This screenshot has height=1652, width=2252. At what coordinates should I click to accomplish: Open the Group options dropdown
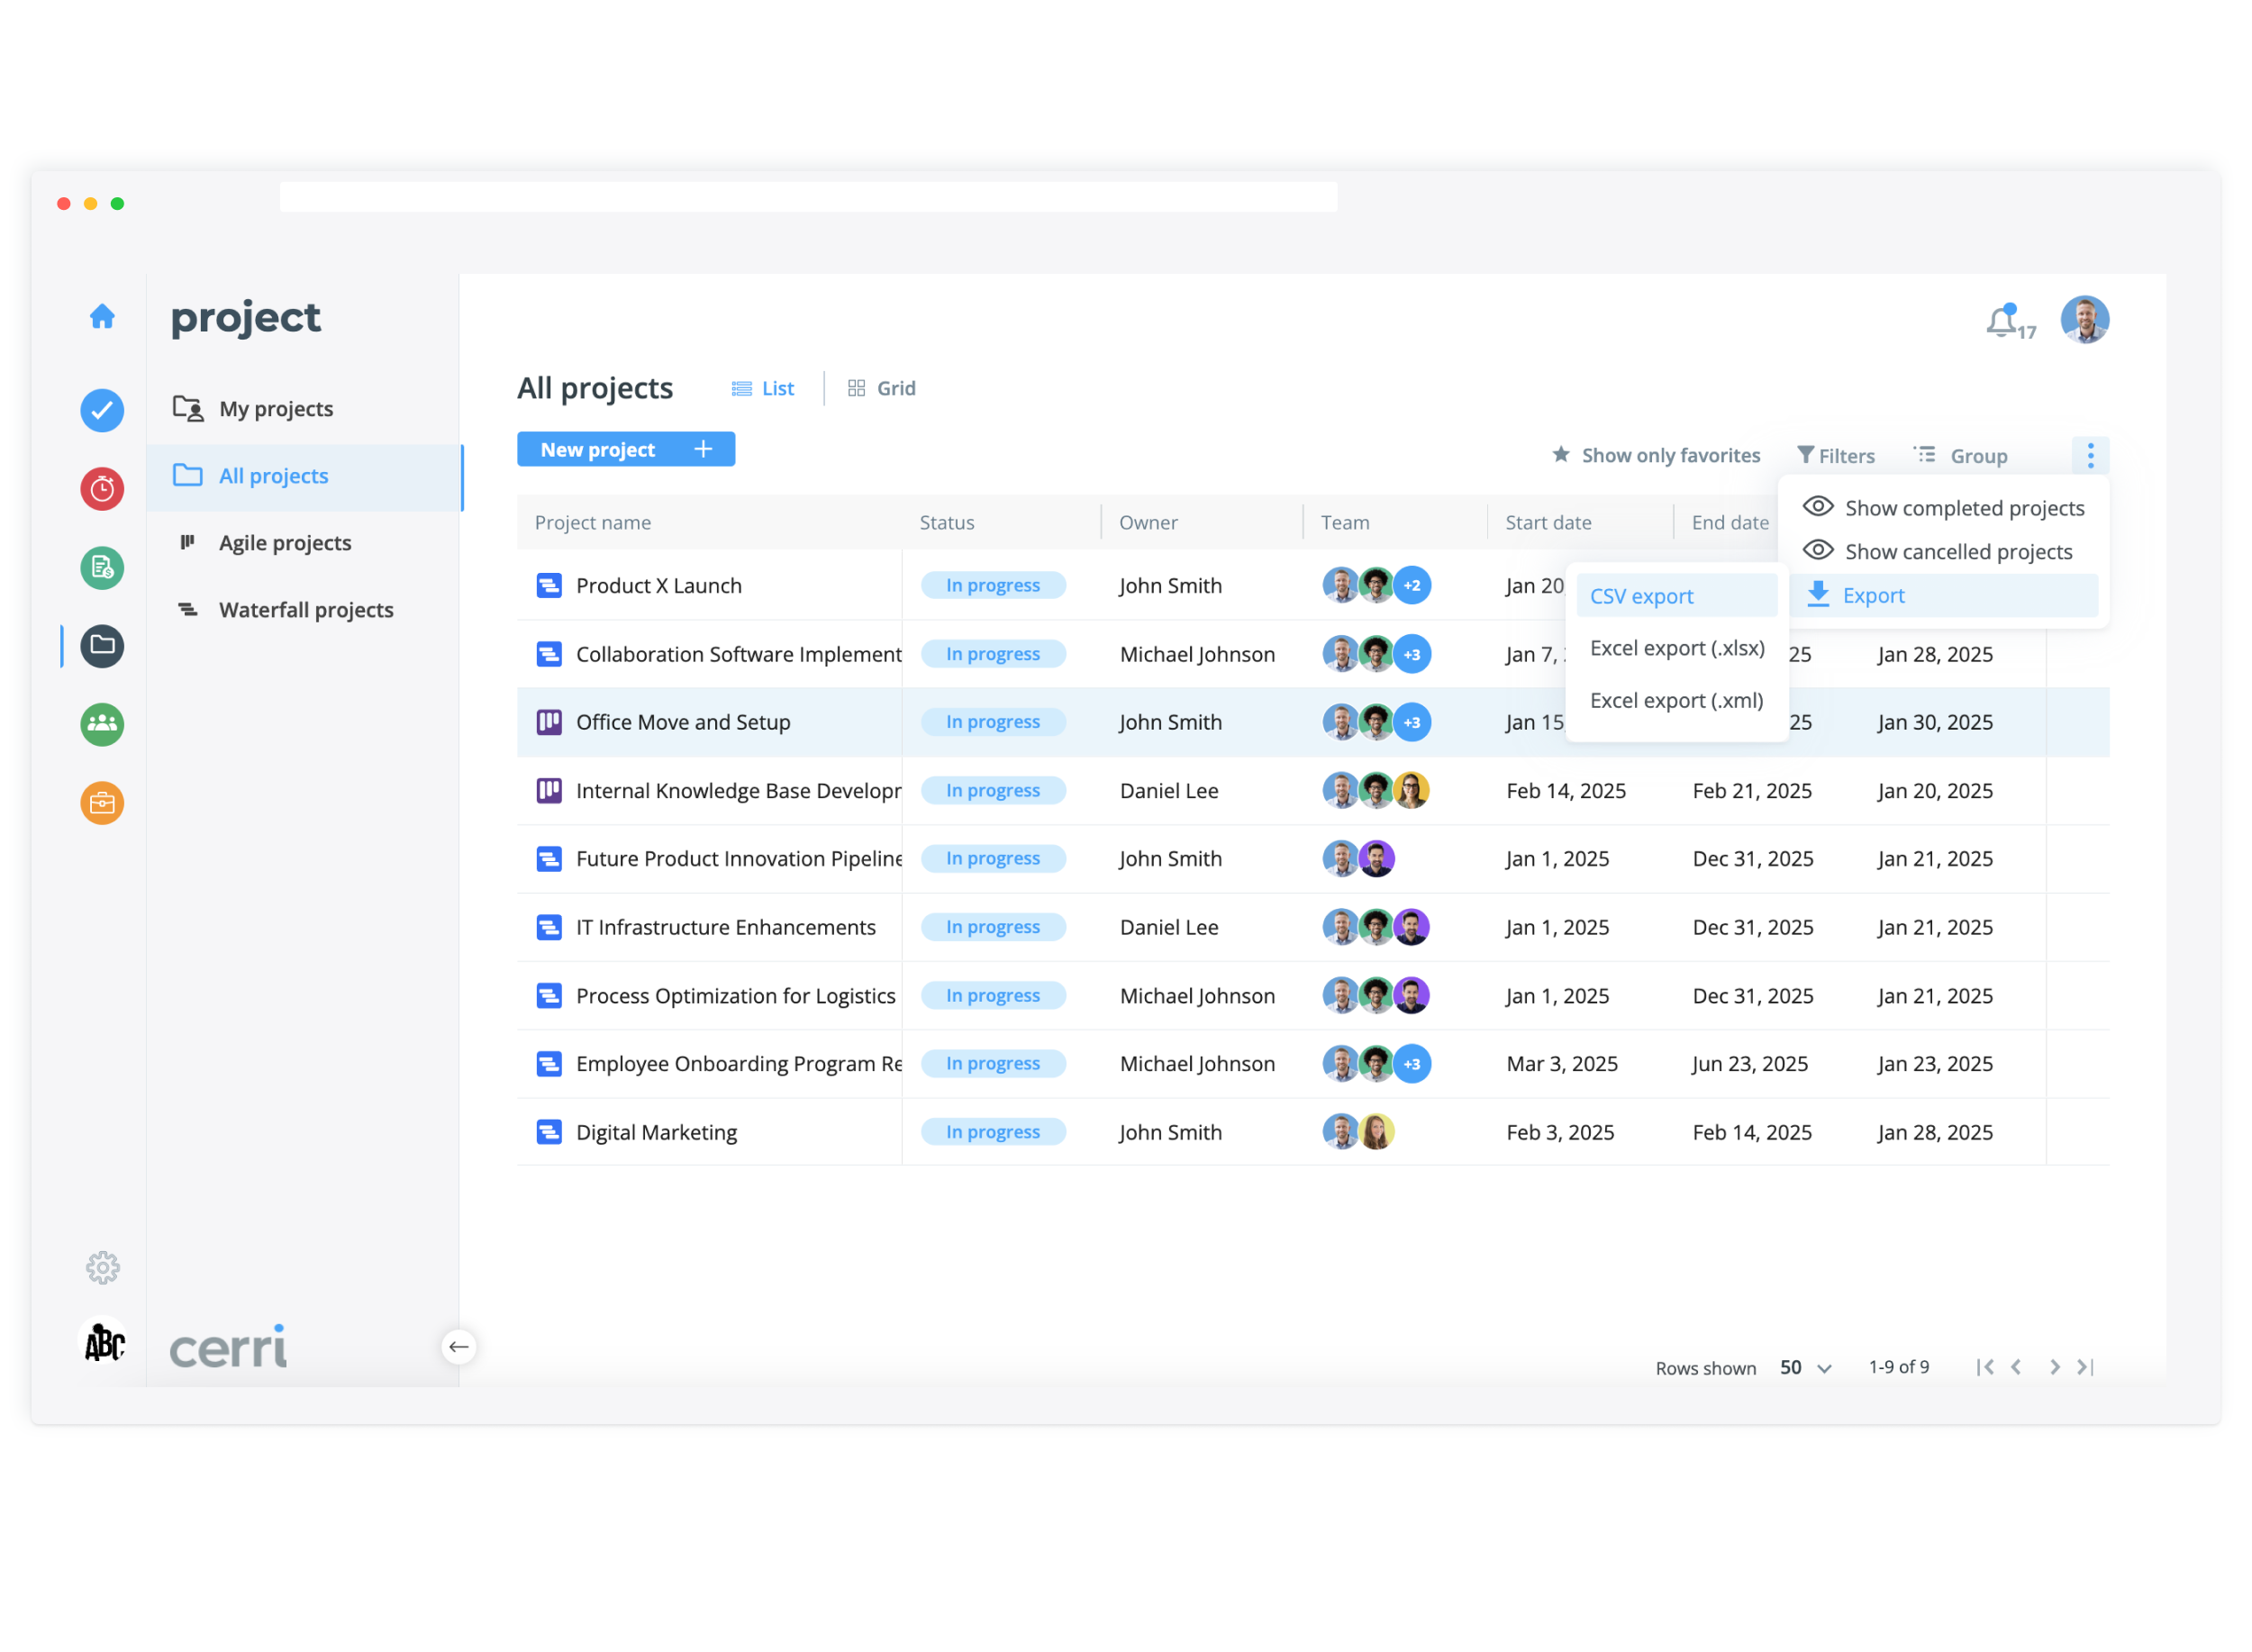click(x=1960, y=456)
